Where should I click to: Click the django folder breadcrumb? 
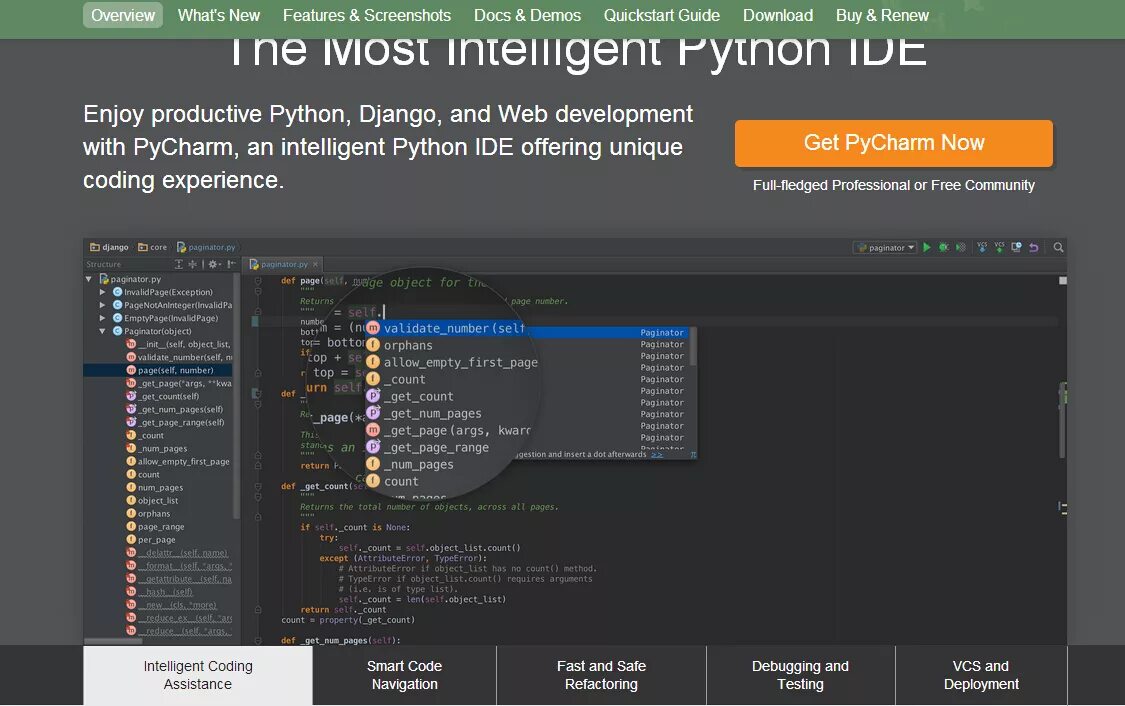click(x=109, y=248)
